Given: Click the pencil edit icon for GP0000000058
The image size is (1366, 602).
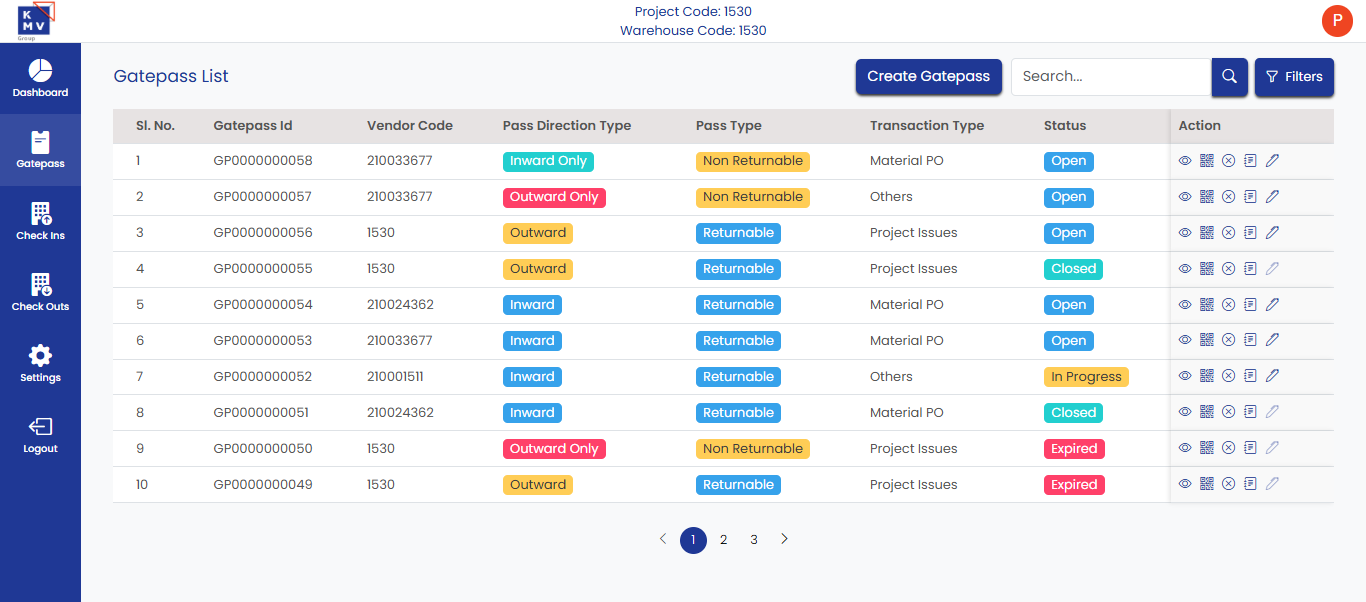Looking at the screenshot, I should [1272, 161].
